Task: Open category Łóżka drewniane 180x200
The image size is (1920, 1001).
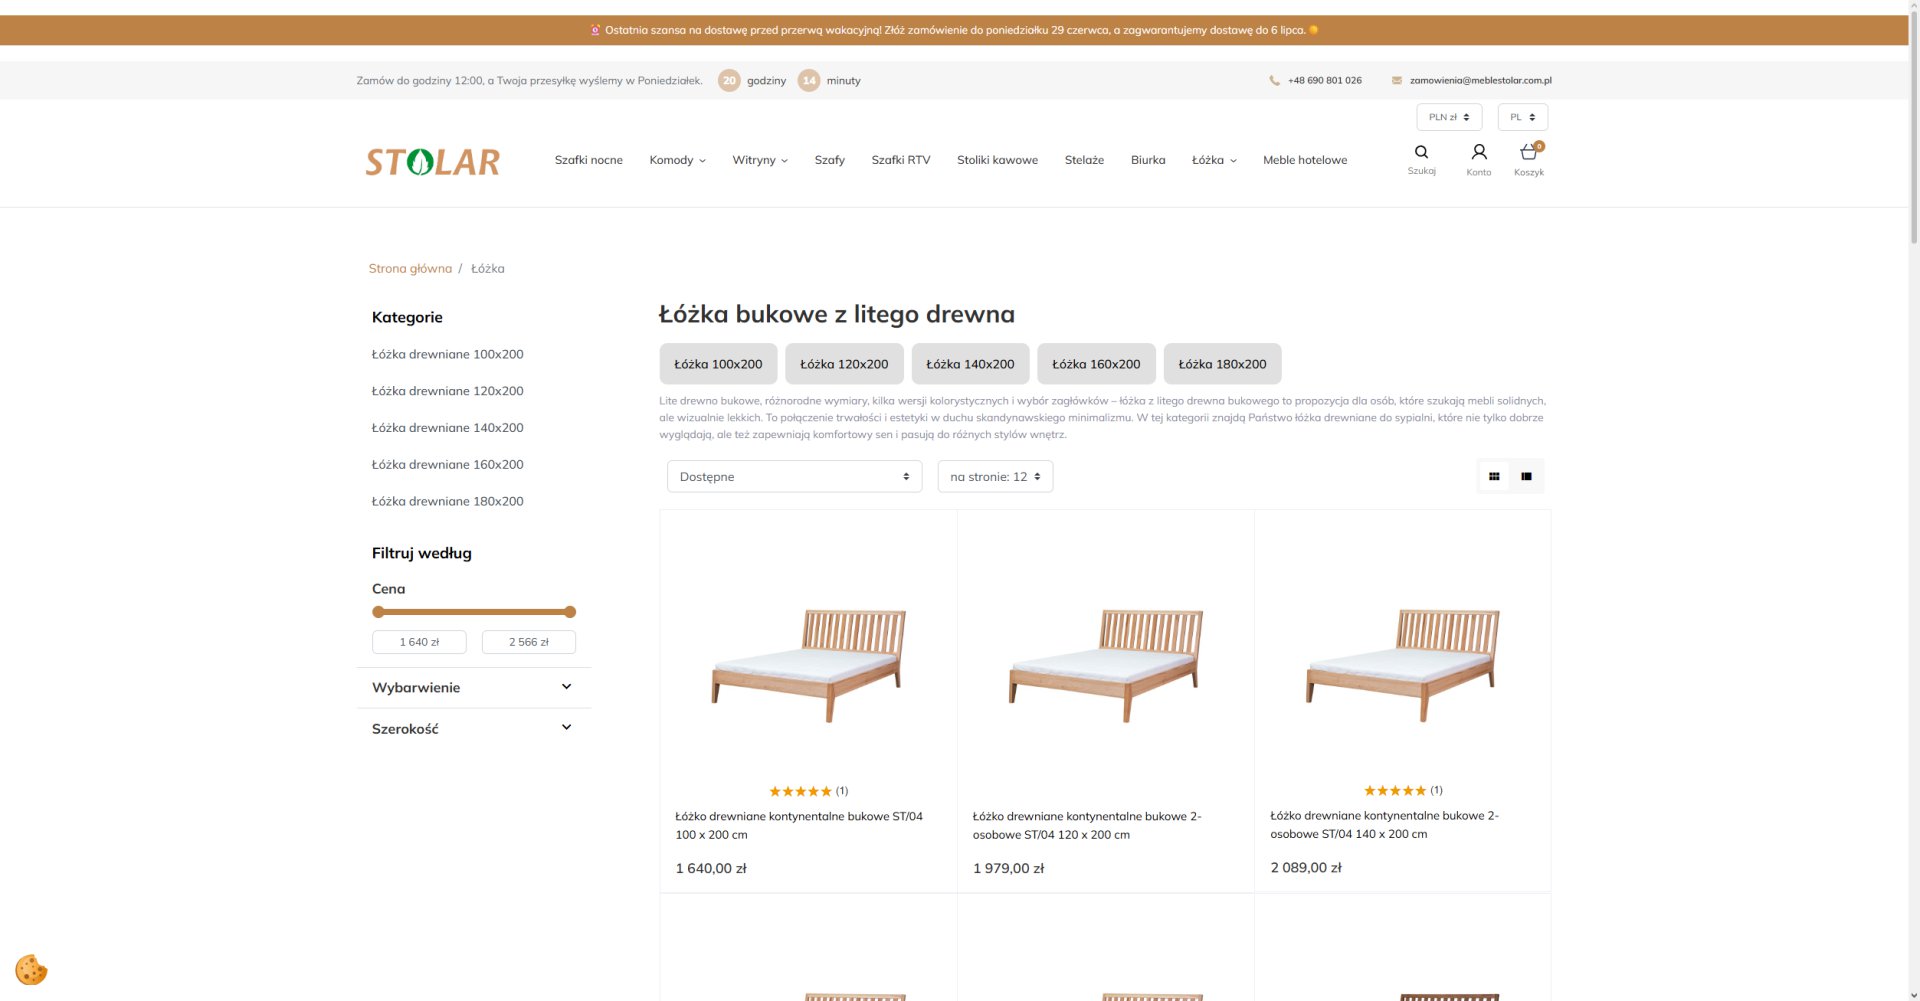Action: click(447, 501)
